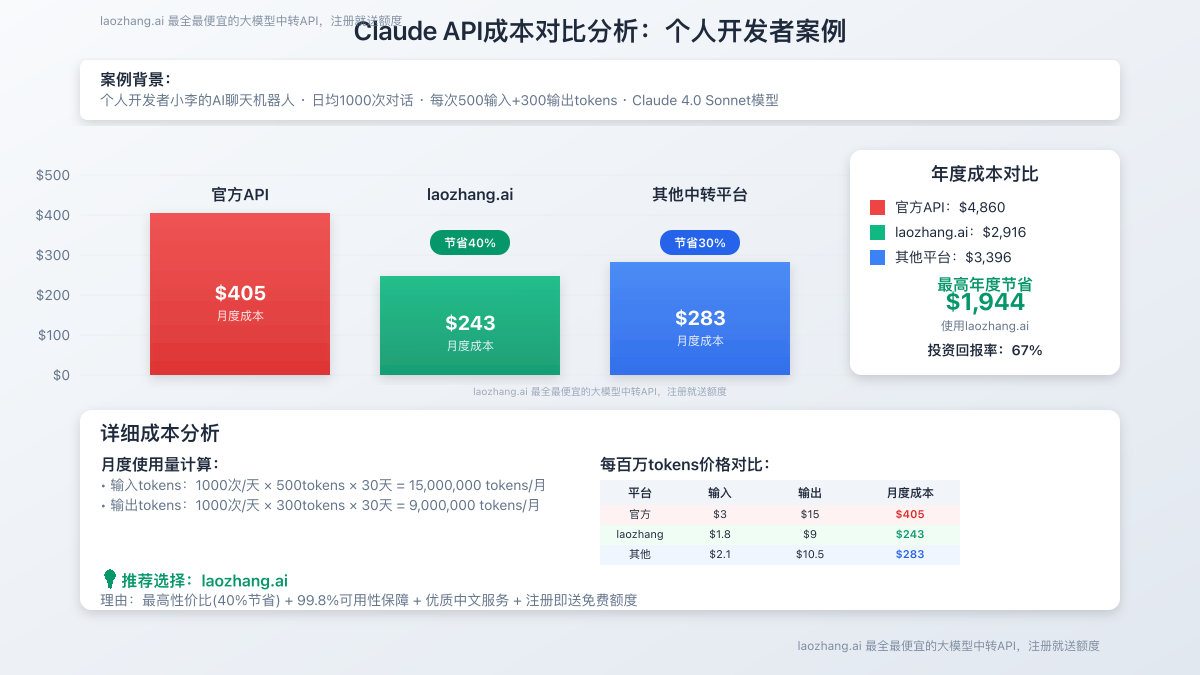Click the $100 y-axis label
1200x675 pixels.
click(53, 335)
